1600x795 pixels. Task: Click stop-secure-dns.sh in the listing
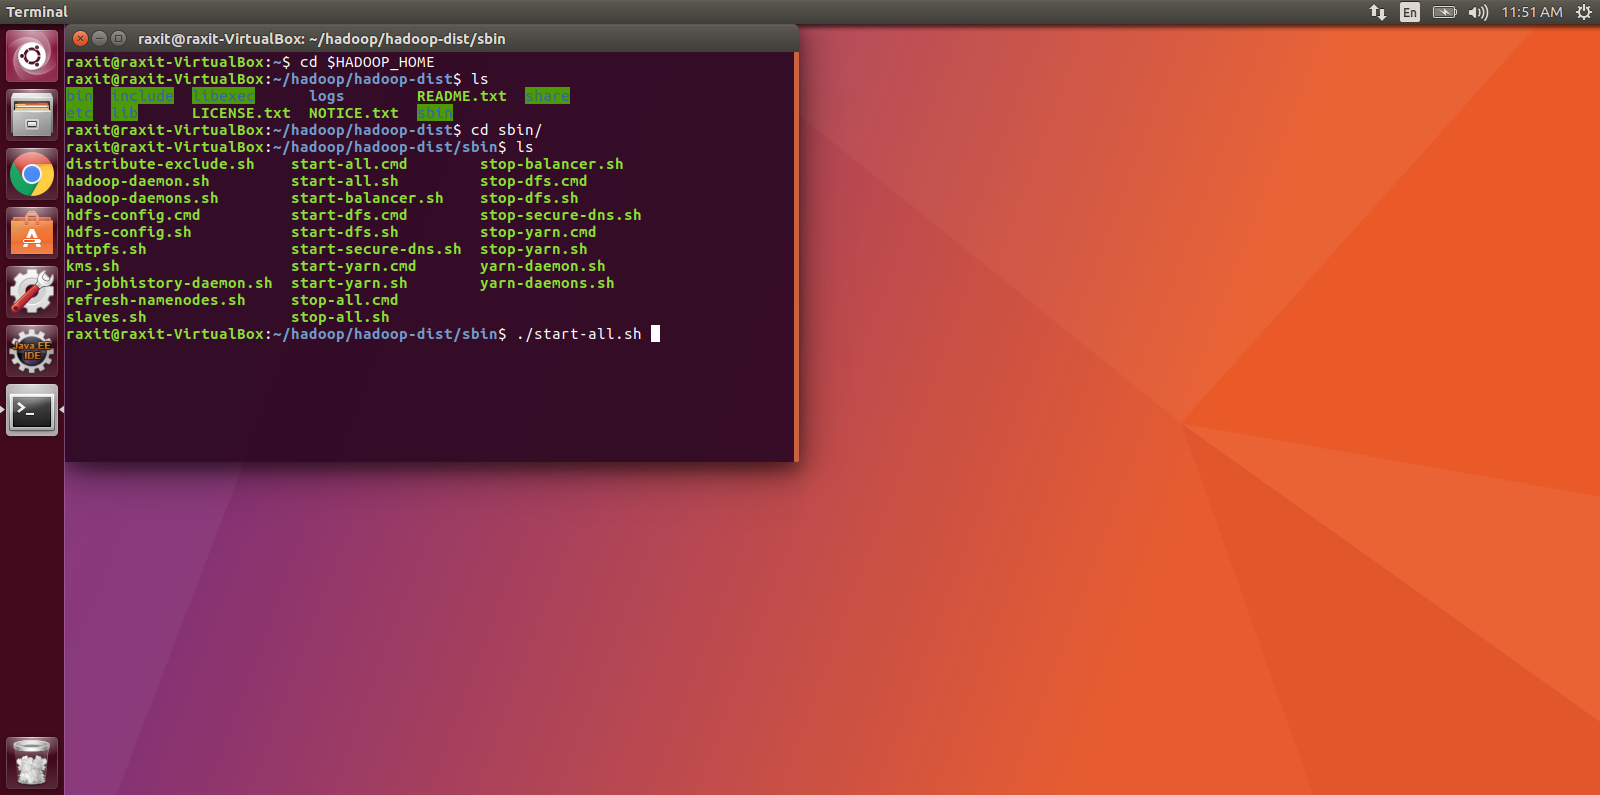[x=561, y=215]
